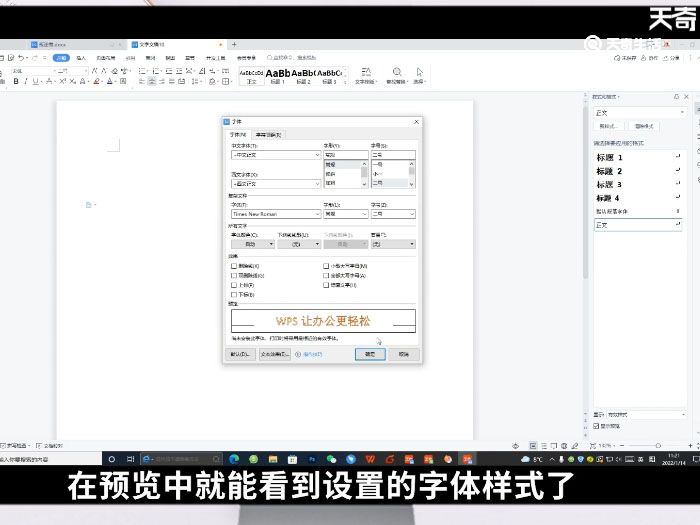Toggle Bold formatting in the ribbon
The image size is (700, 525).
tap(16, 81)
